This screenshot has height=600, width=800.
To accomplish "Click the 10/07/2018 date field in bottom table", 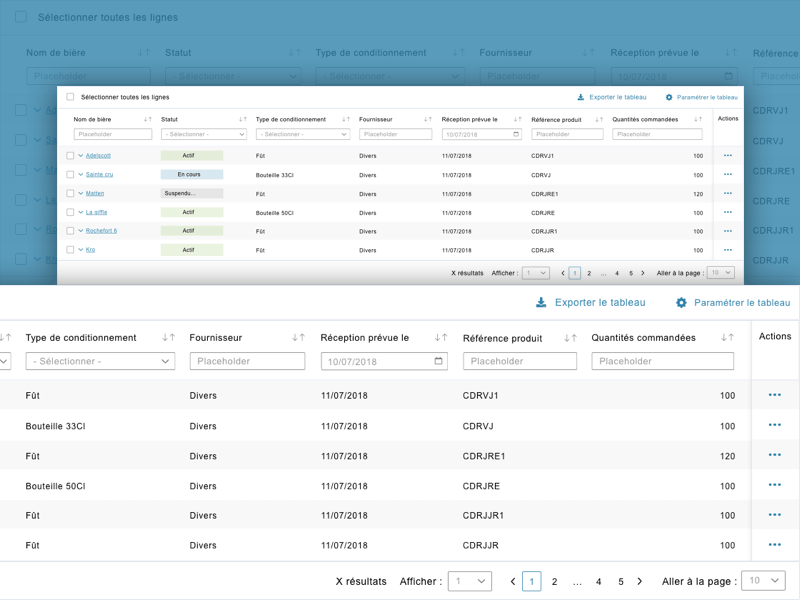I will 384,361.
